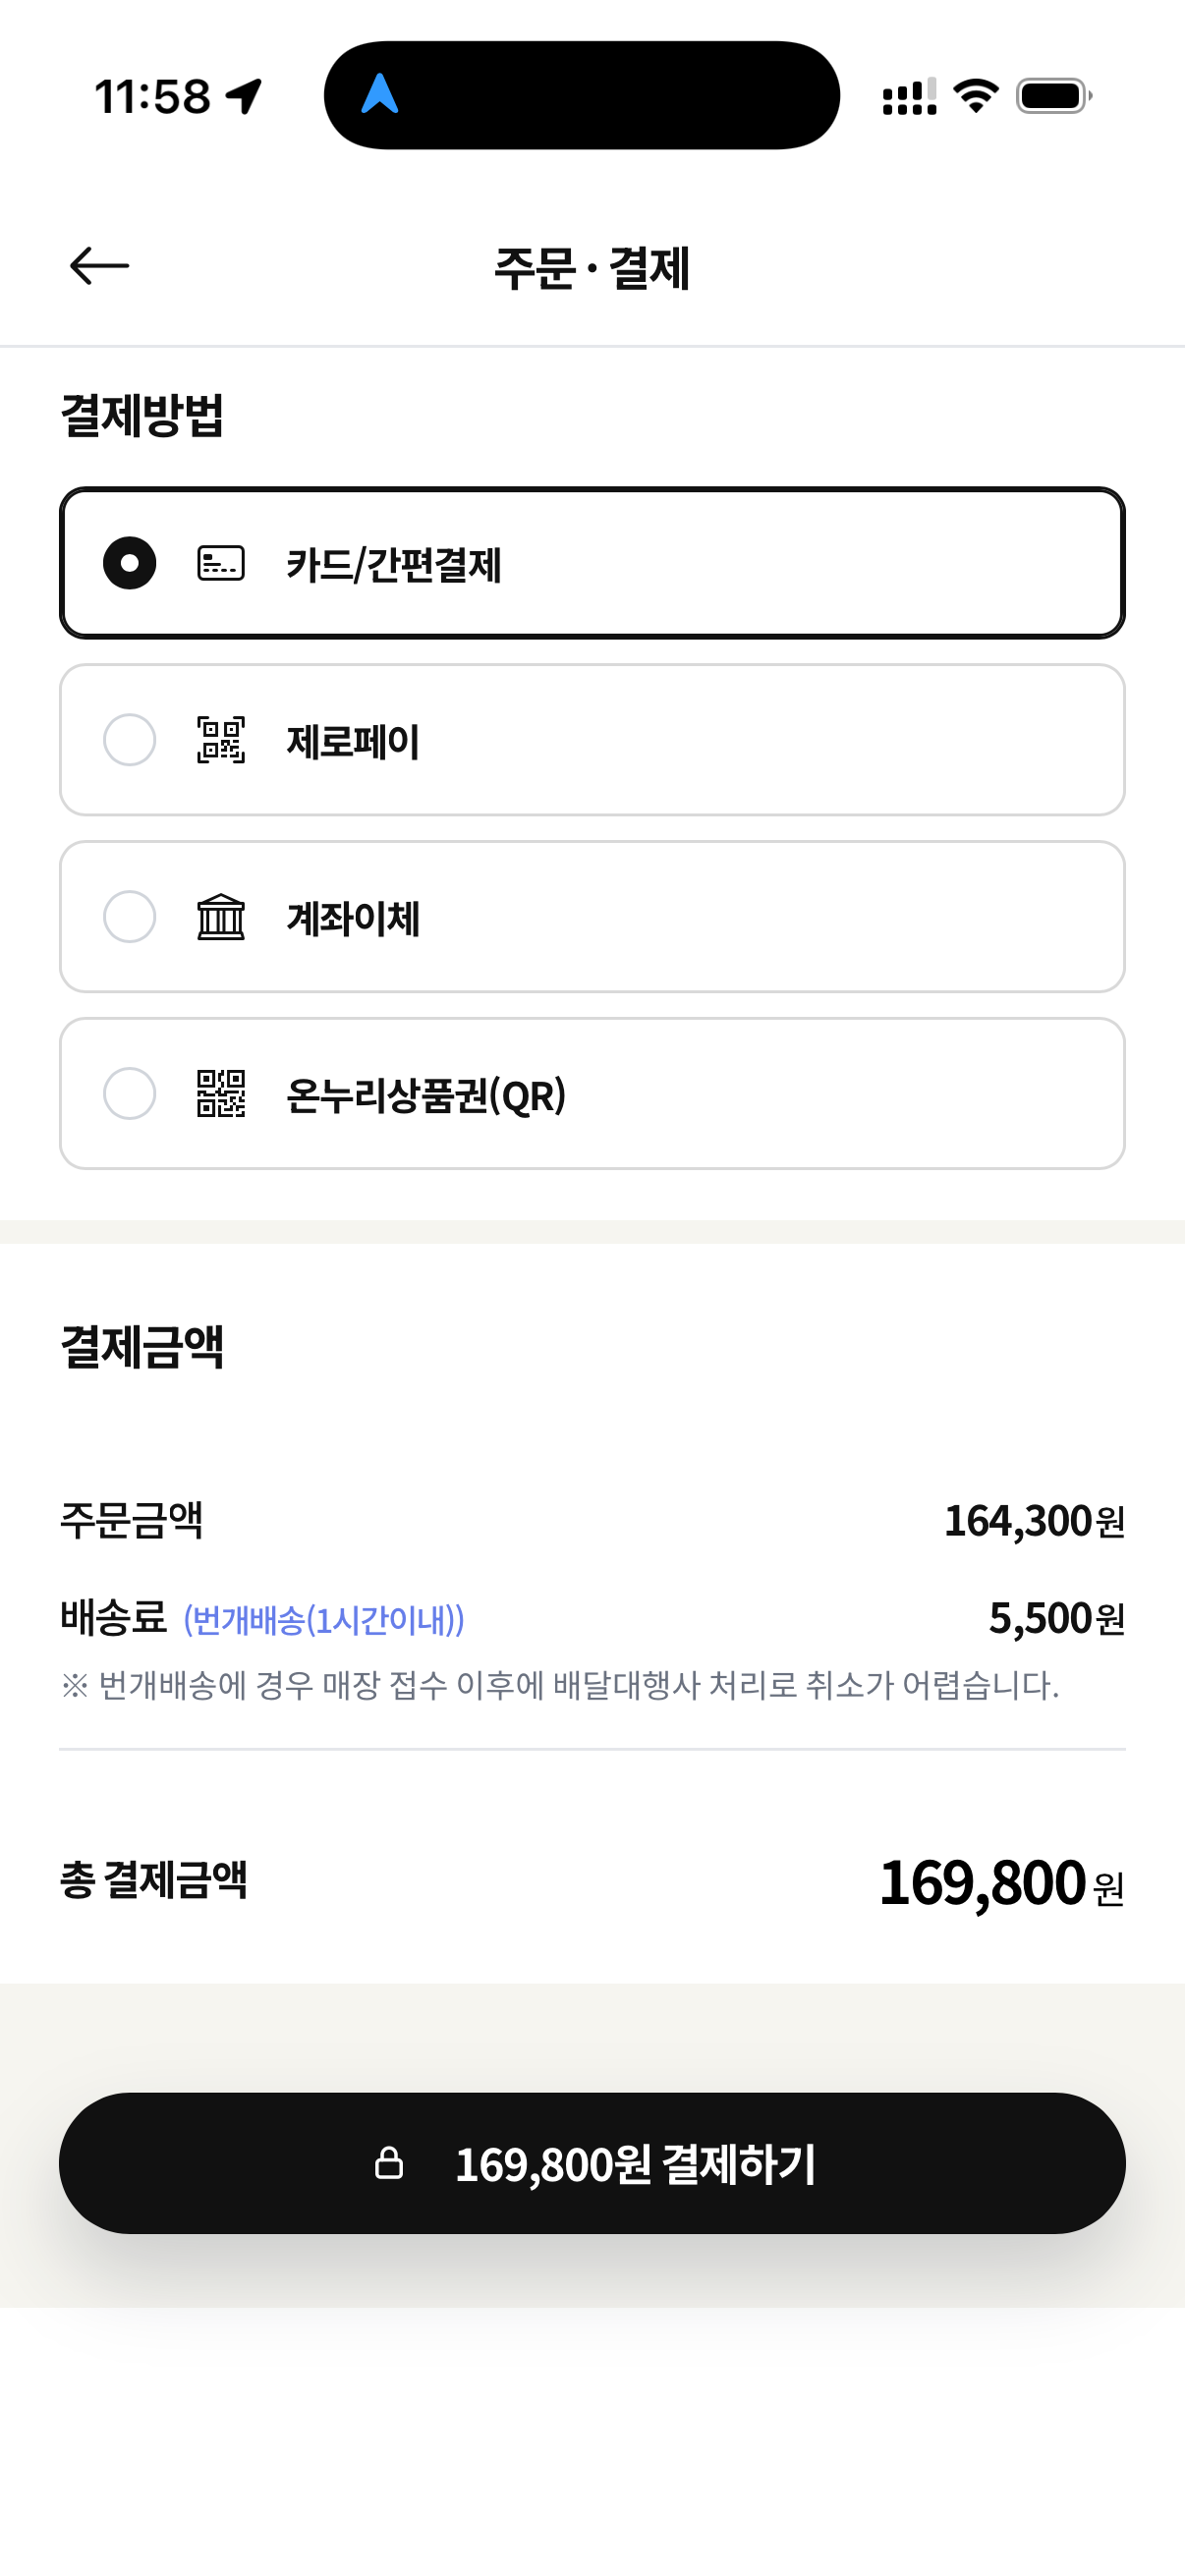This screenshot has height=2576, width=1185.
Task: Click the lock icon on pay button
Action: click(389, 2163)
